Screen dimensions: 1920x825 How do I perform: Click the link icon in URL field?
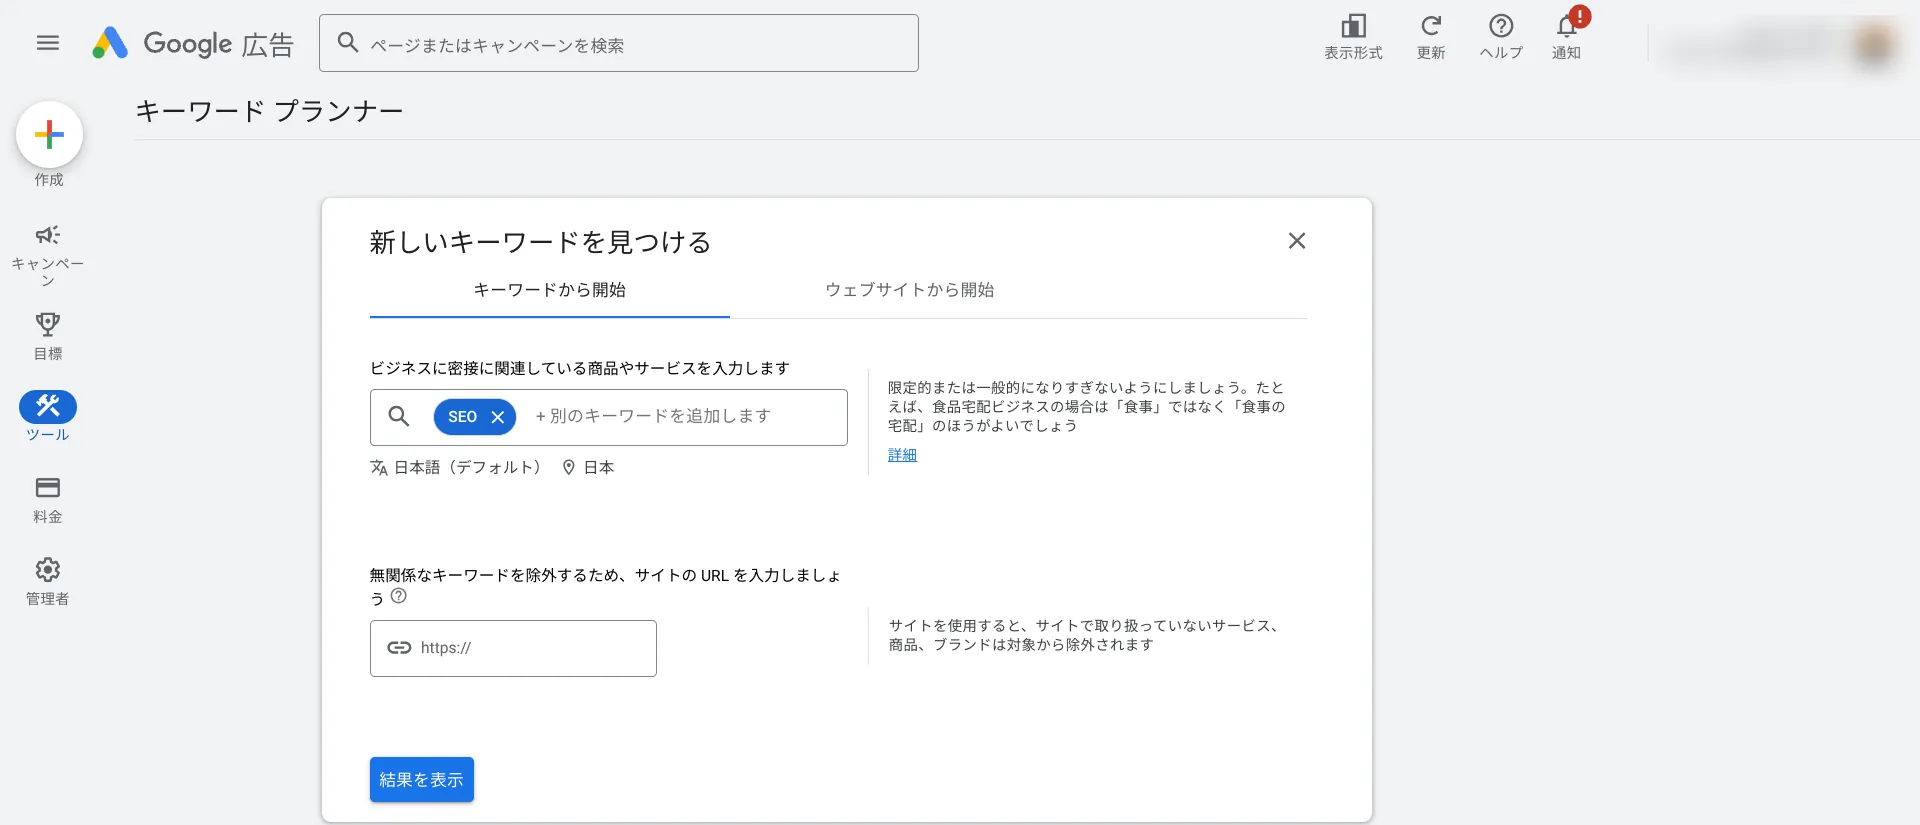(x=399, y=648)
